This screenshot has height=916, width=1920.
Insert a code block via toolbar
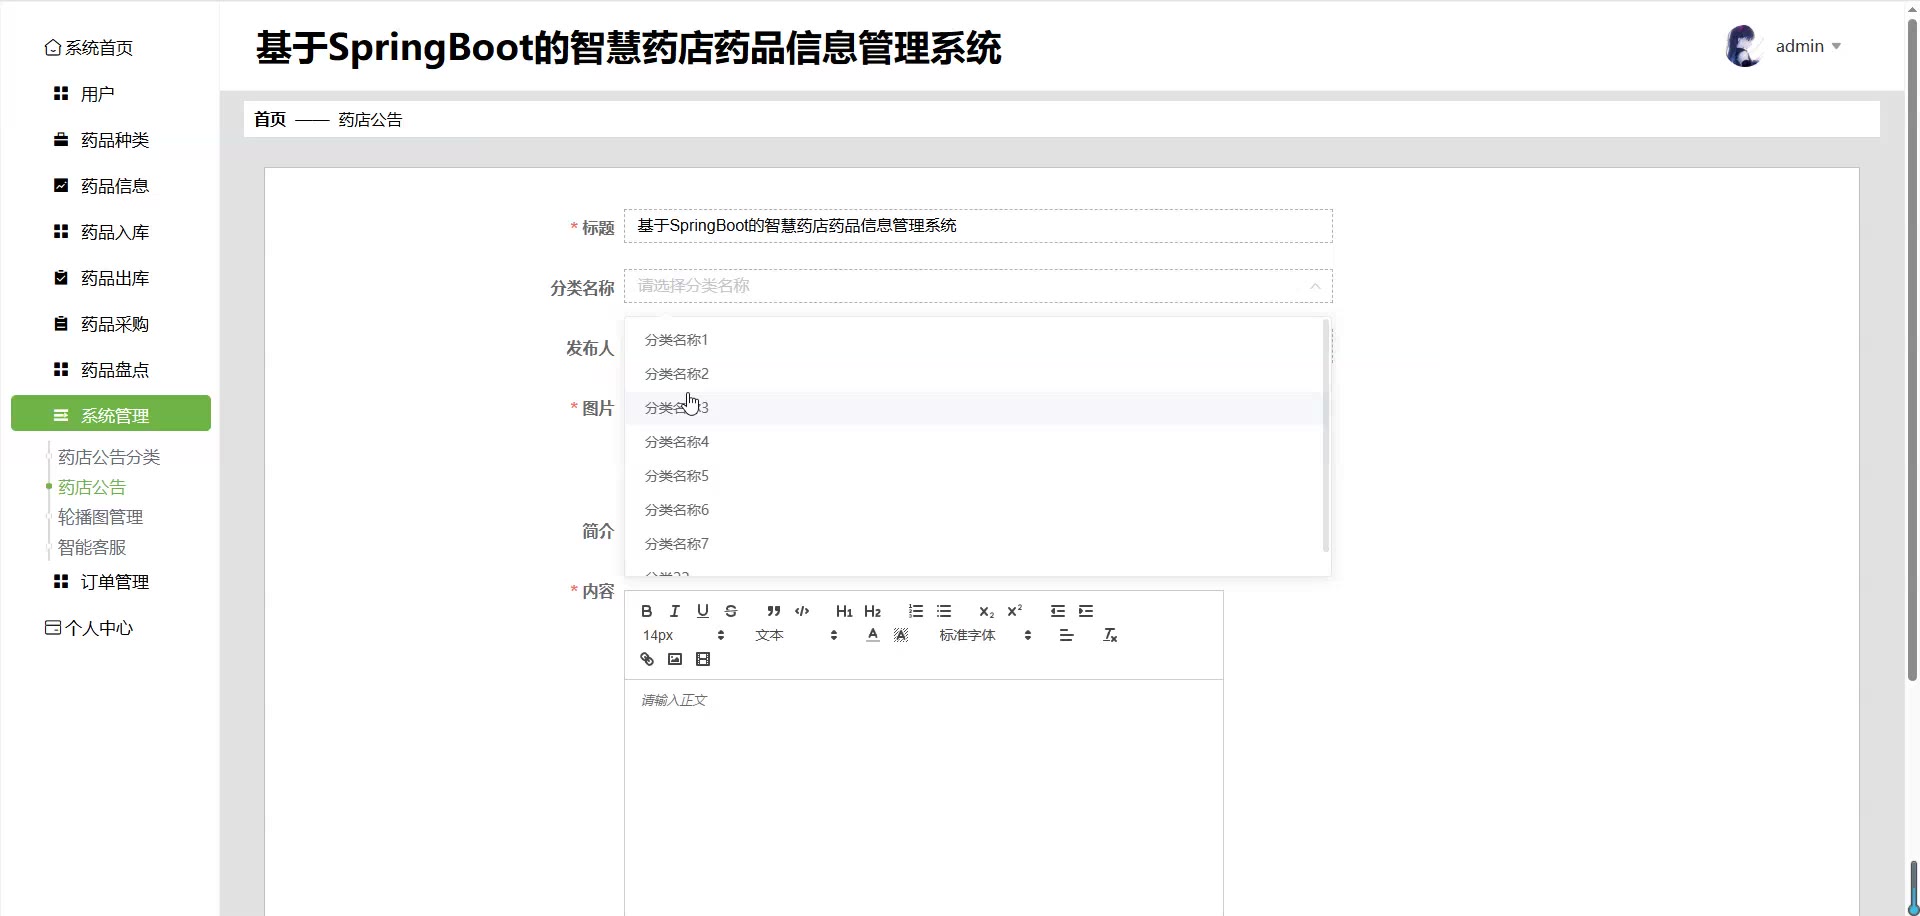coord(801,611)
